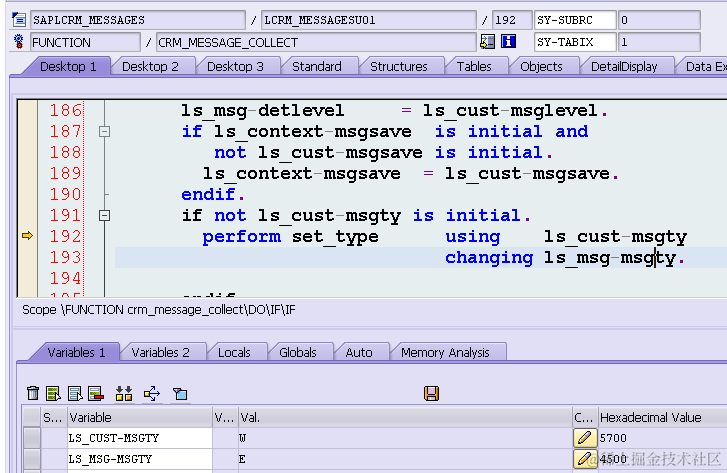Click the SAPLCRM_MESSAGES program field

[x=138, y=20]
